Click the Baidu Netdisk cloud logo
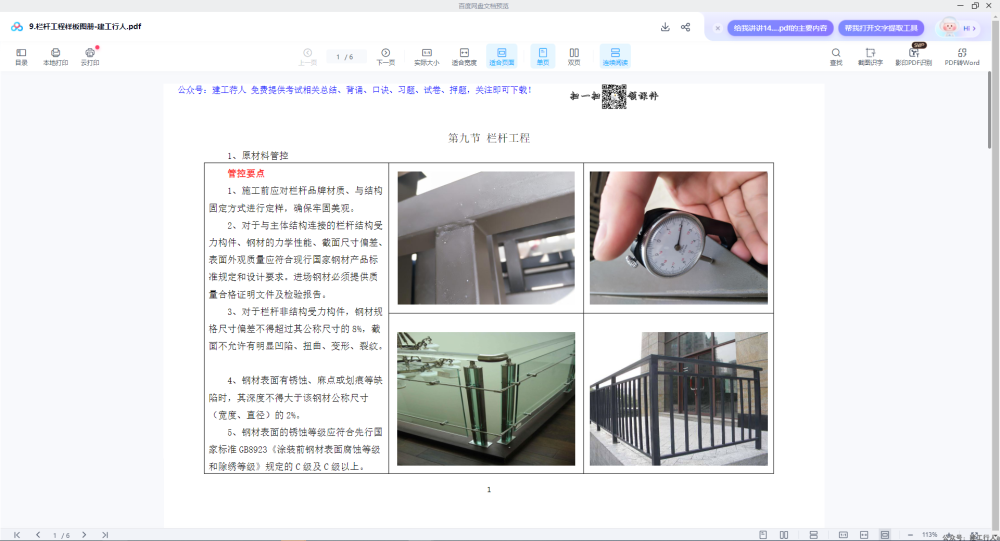 pyautogui.click(x=17, y=27)
